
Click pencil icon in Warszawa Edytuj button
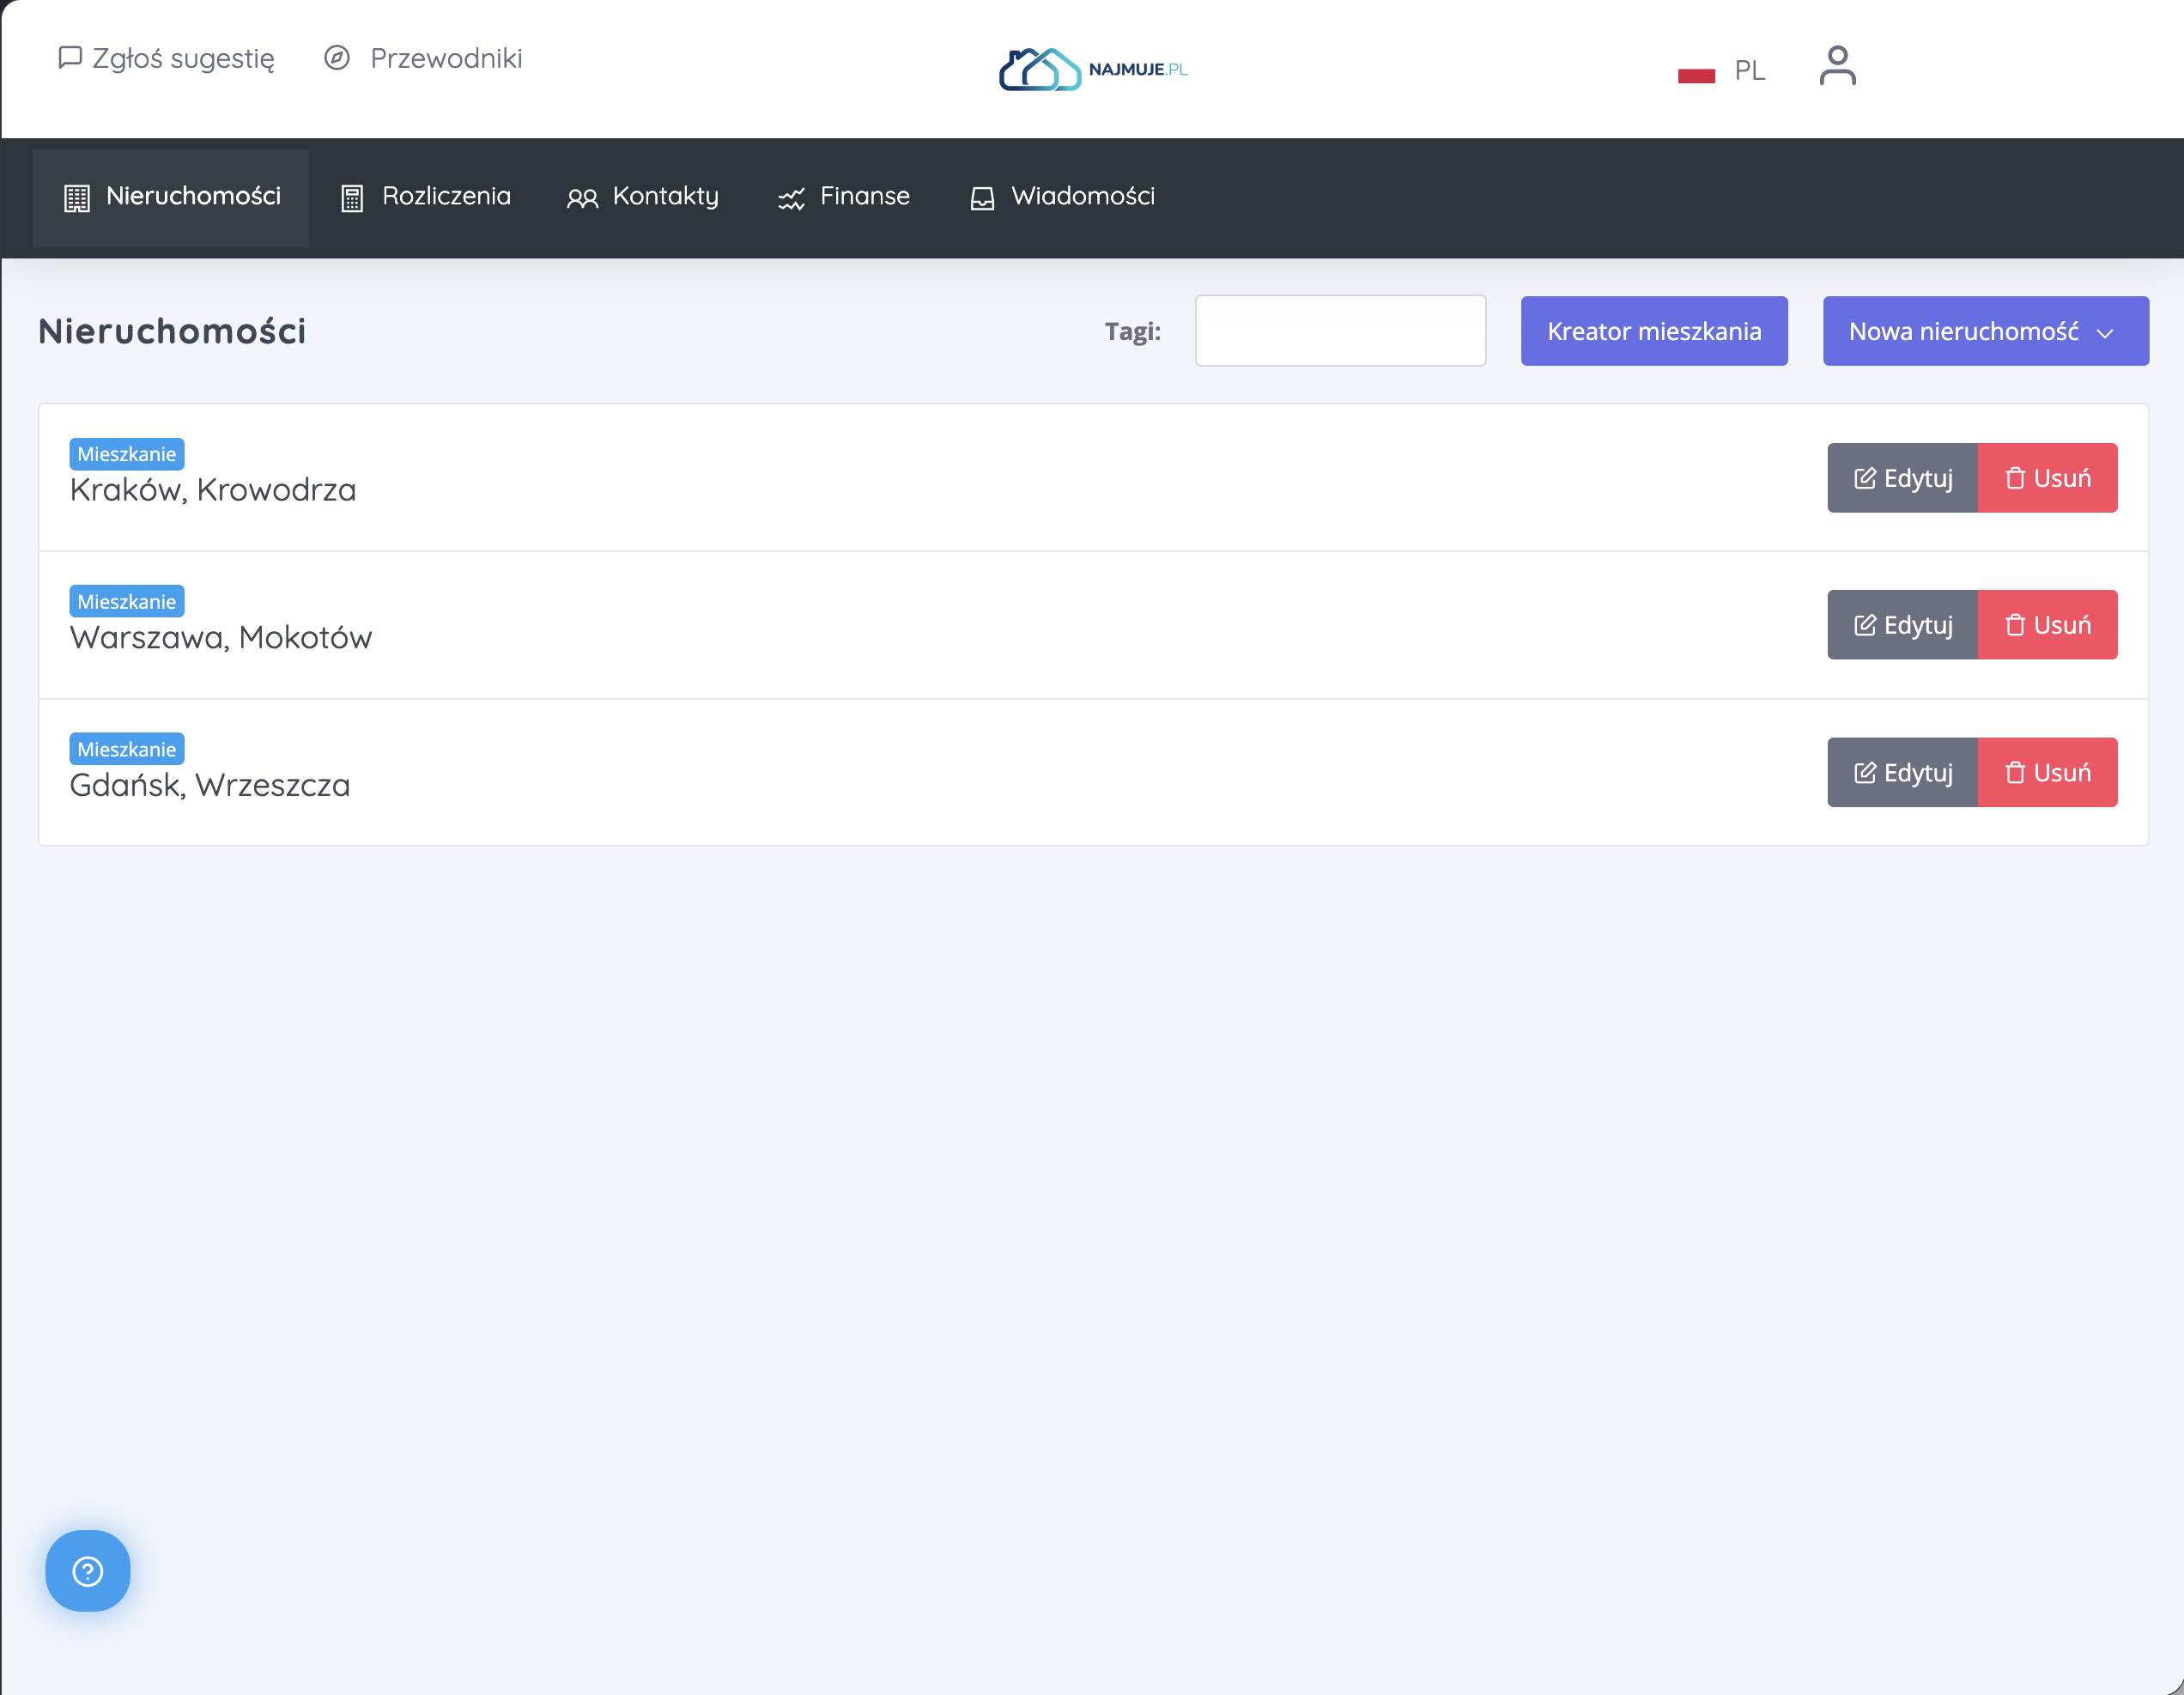pos(1864,625)
